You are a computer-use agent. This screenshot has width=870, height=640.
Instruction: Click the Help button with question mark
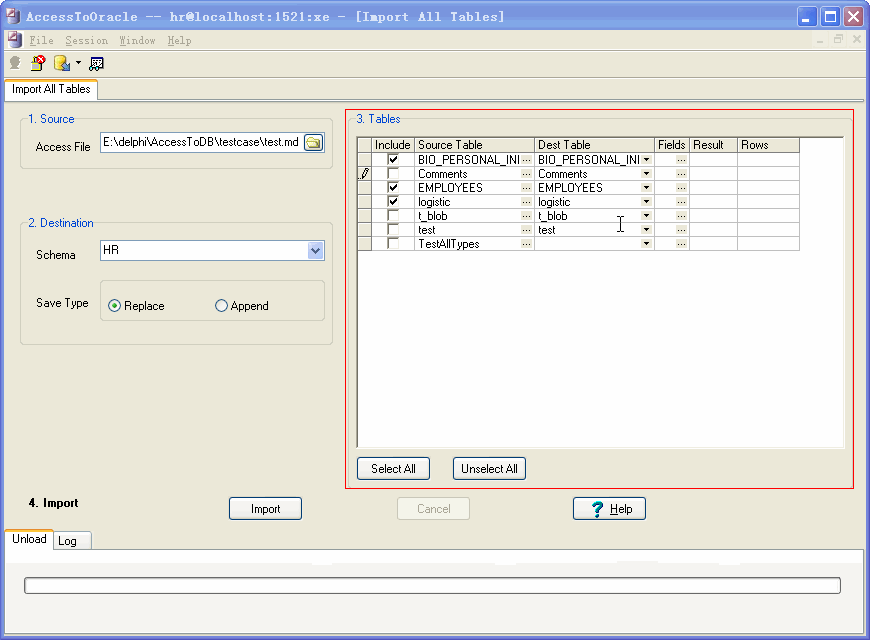pos(609,508)
